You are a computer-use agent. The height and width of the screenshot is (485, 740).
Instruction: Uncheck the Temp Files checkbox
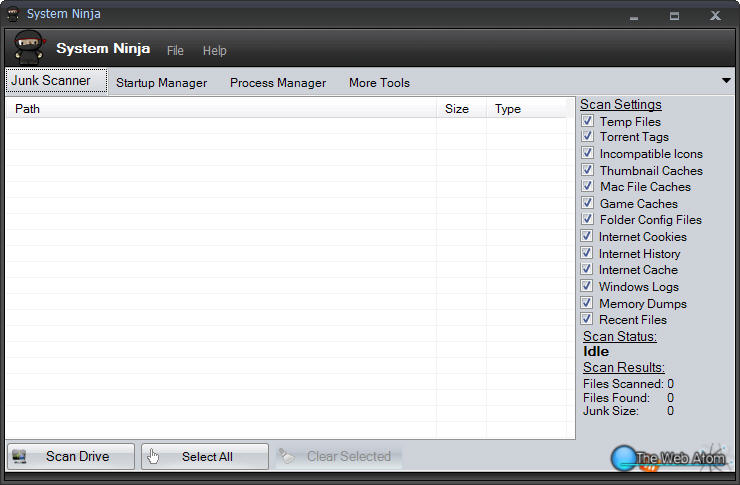[x=587, y=121]
